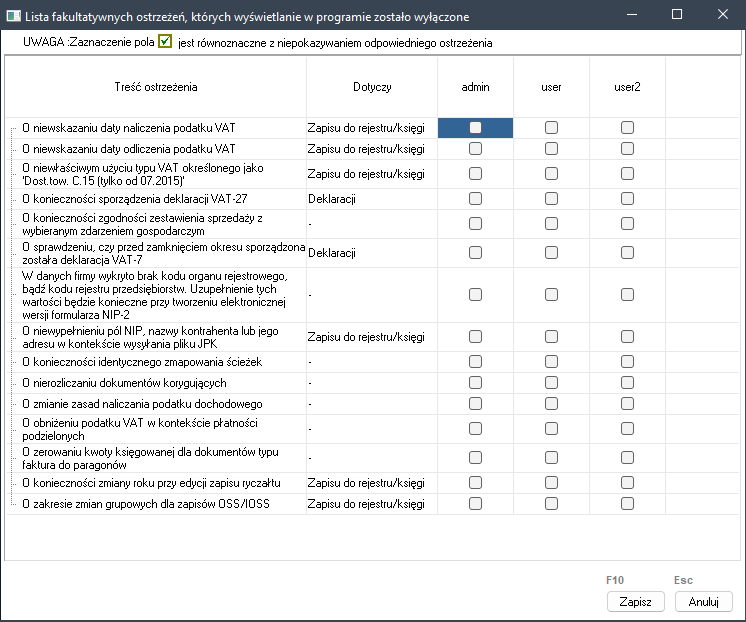This screenshot has height=622, width=746.
Task: Tick user2 checkbox for 'formularza NIP-2' warning
Action: coord(627,295)
